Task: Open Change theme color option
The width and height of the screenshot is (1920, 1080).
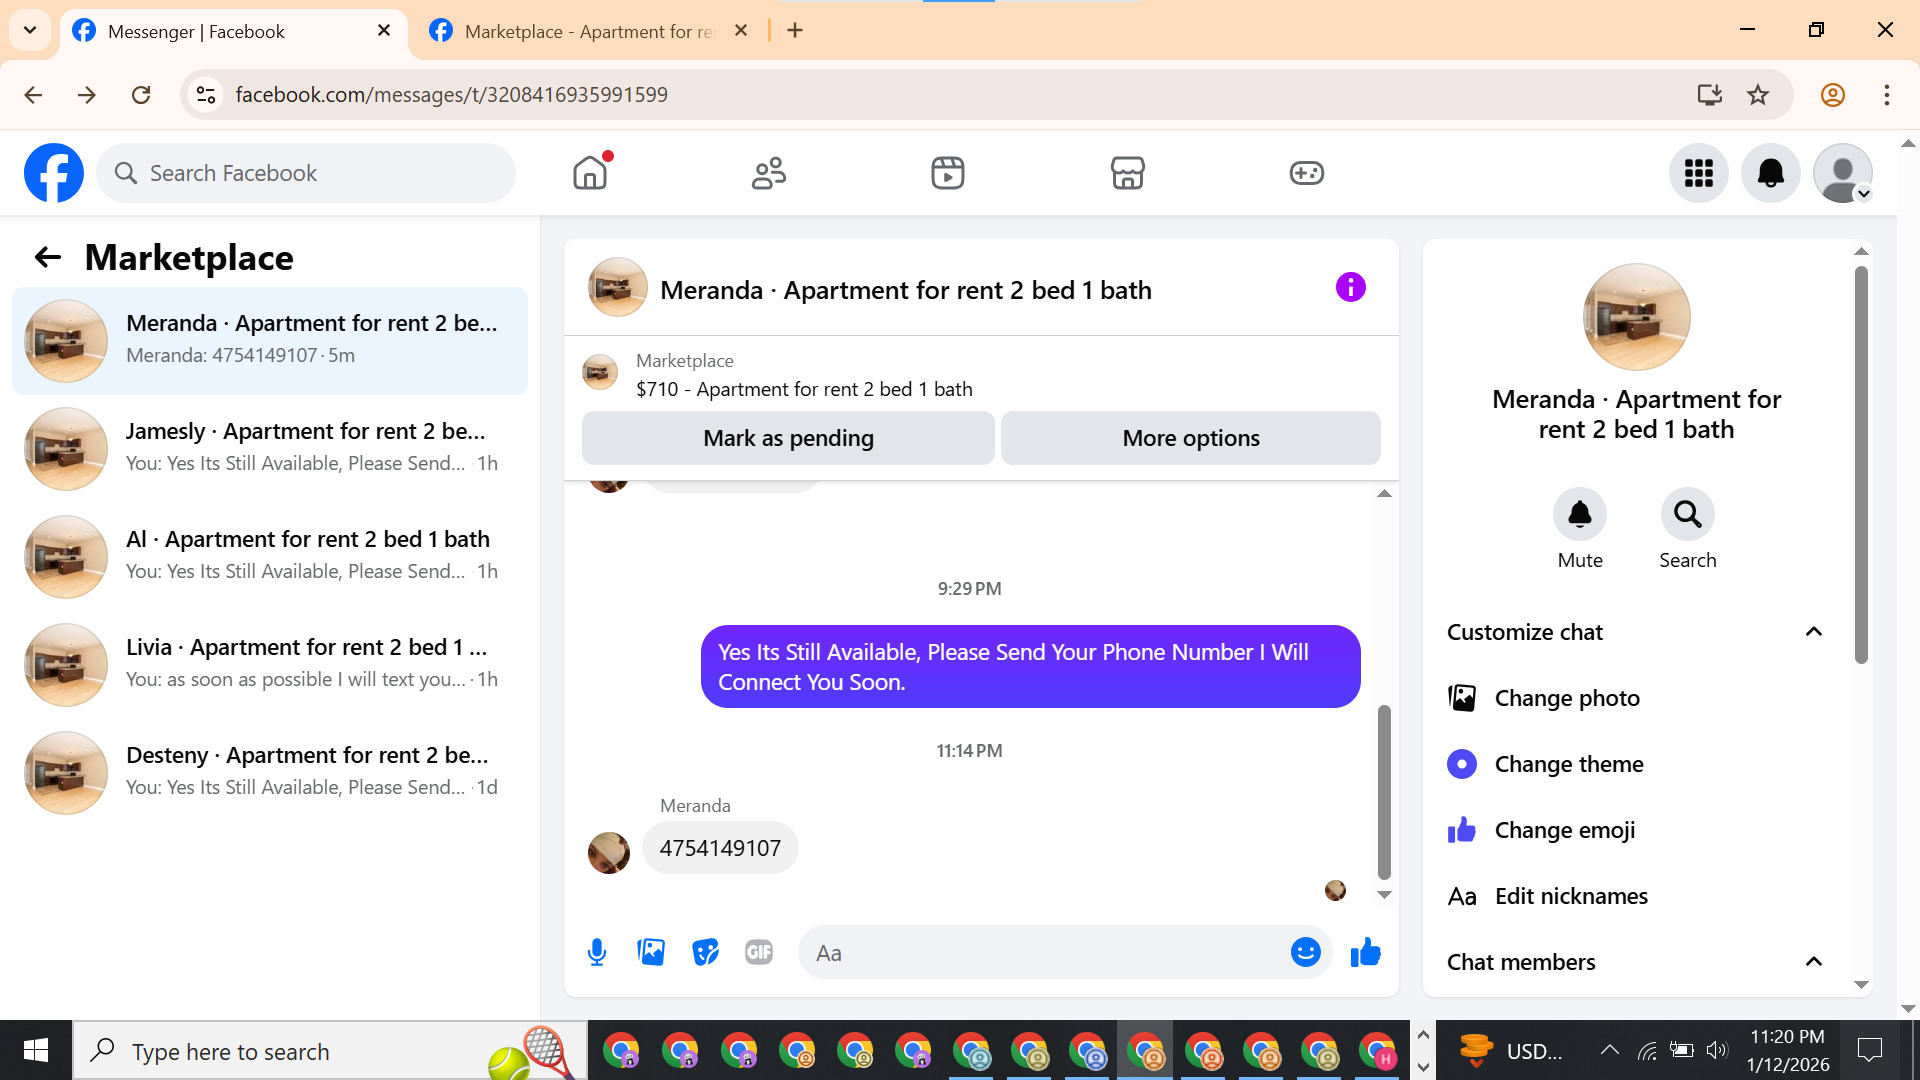Action: (x=1568, y=764)
